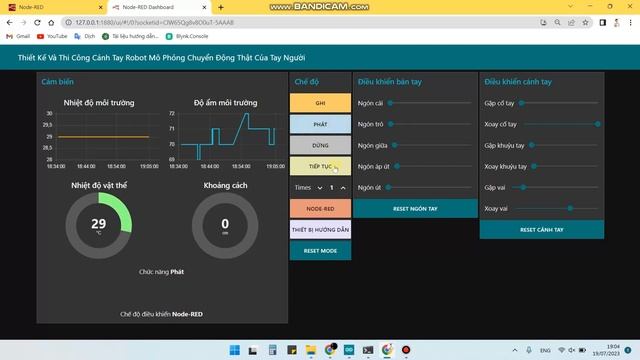640x360 pixels.
Task: Open Tài liệu hướng dẫn bookmark
Action: (x=130, y=36)
